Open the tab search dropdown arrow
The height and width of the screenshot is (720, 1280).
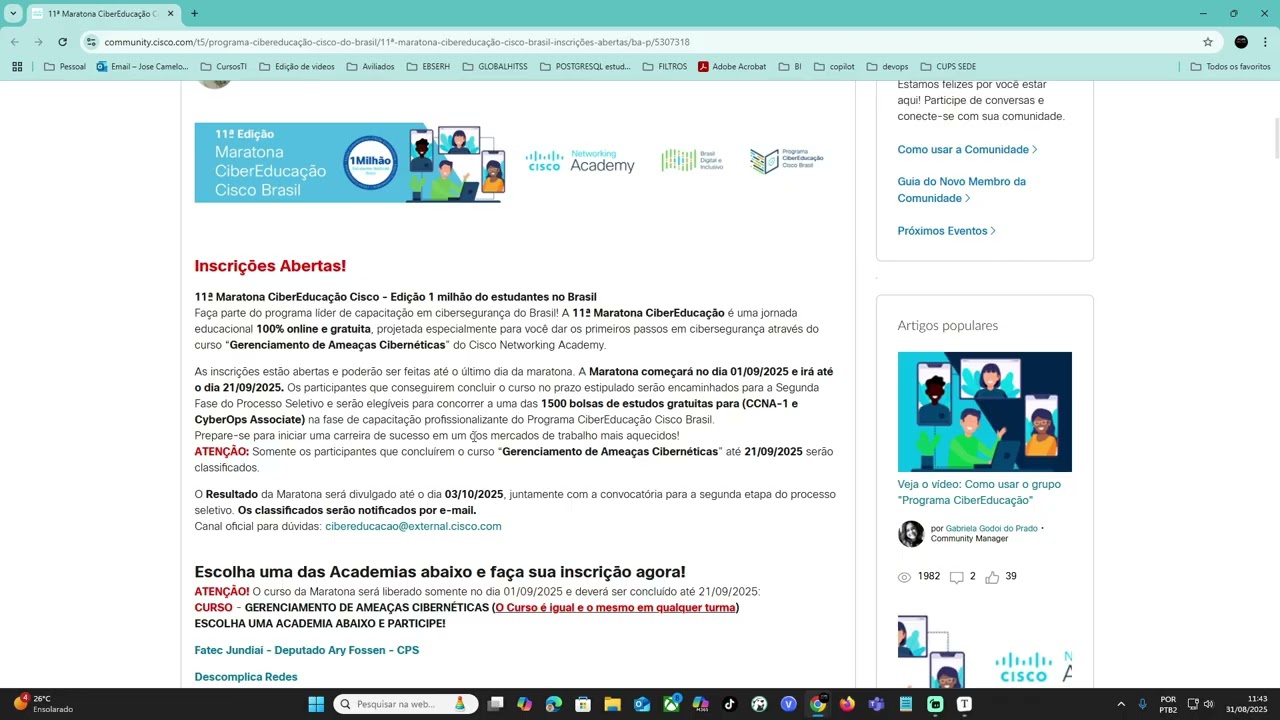pos(13,14)
